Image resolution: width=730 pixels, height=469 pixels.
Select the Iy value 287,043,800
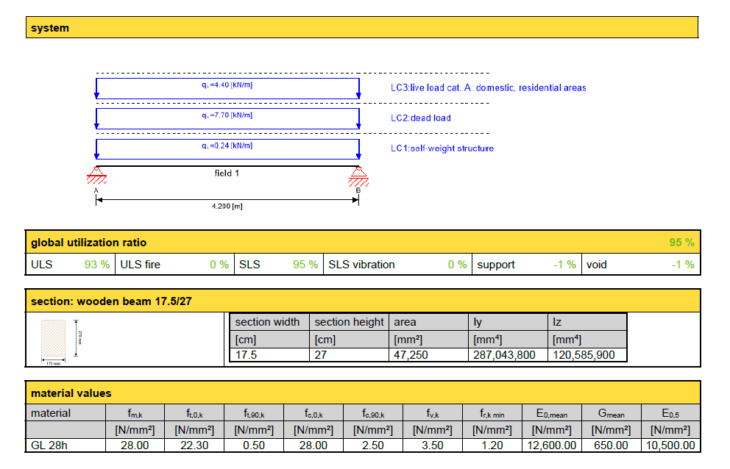pyautogui.click(x=507, y=354)
